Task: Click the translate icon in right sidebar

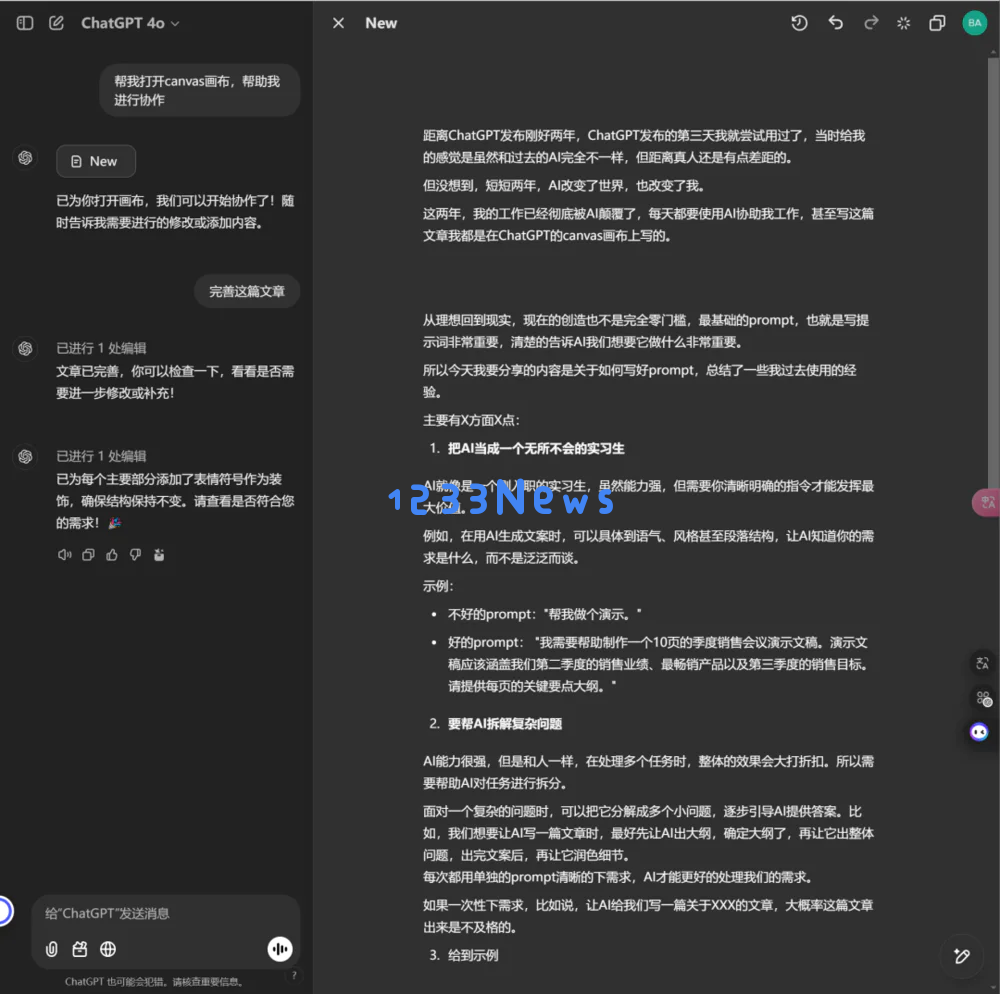Action: click(x=982, y=664)
